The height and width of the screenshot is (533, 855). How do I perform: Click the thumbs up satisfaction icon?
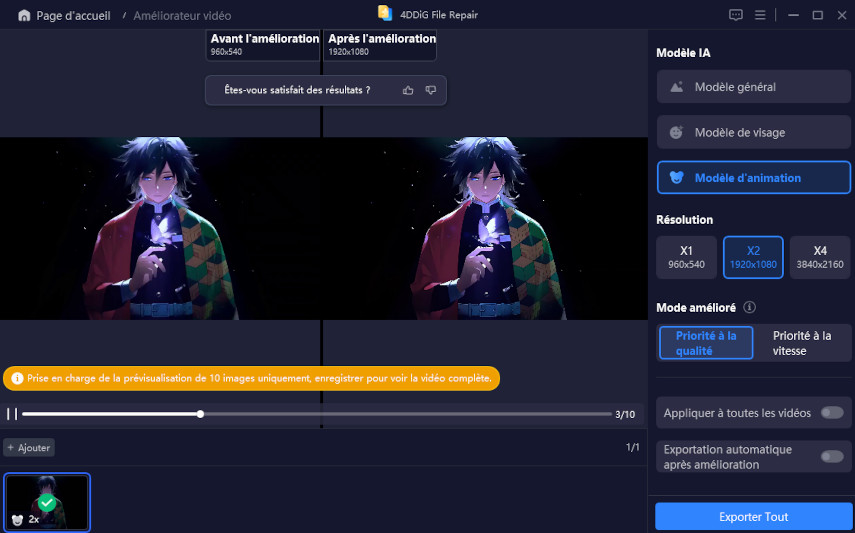[408, 90]
